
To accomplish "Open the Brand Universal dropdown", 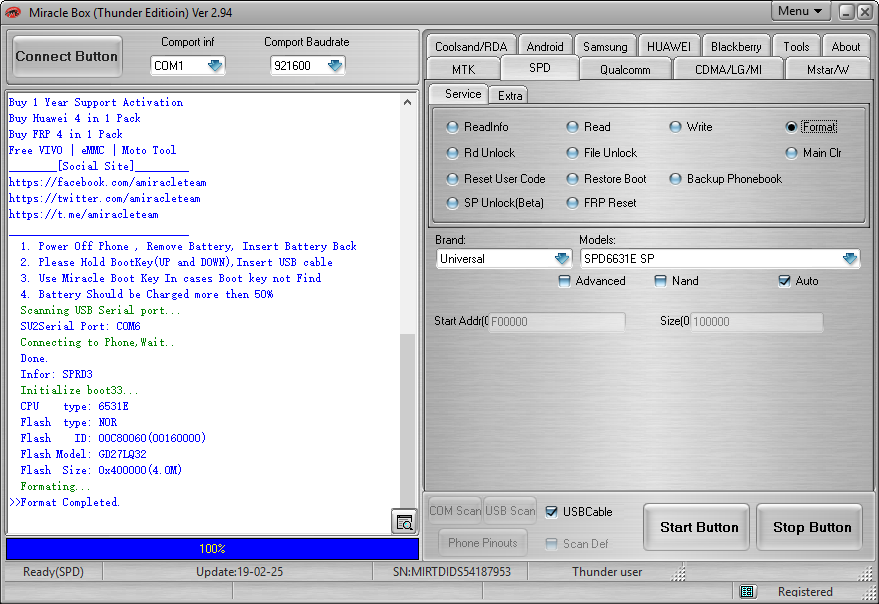I will pos(562,259).
